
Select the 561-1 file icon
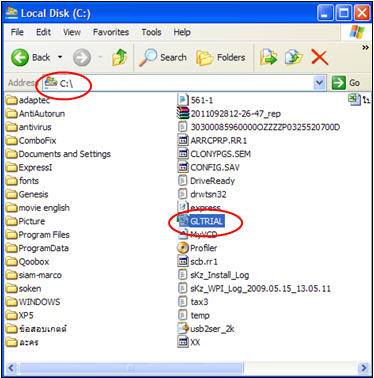click(183, 100)
